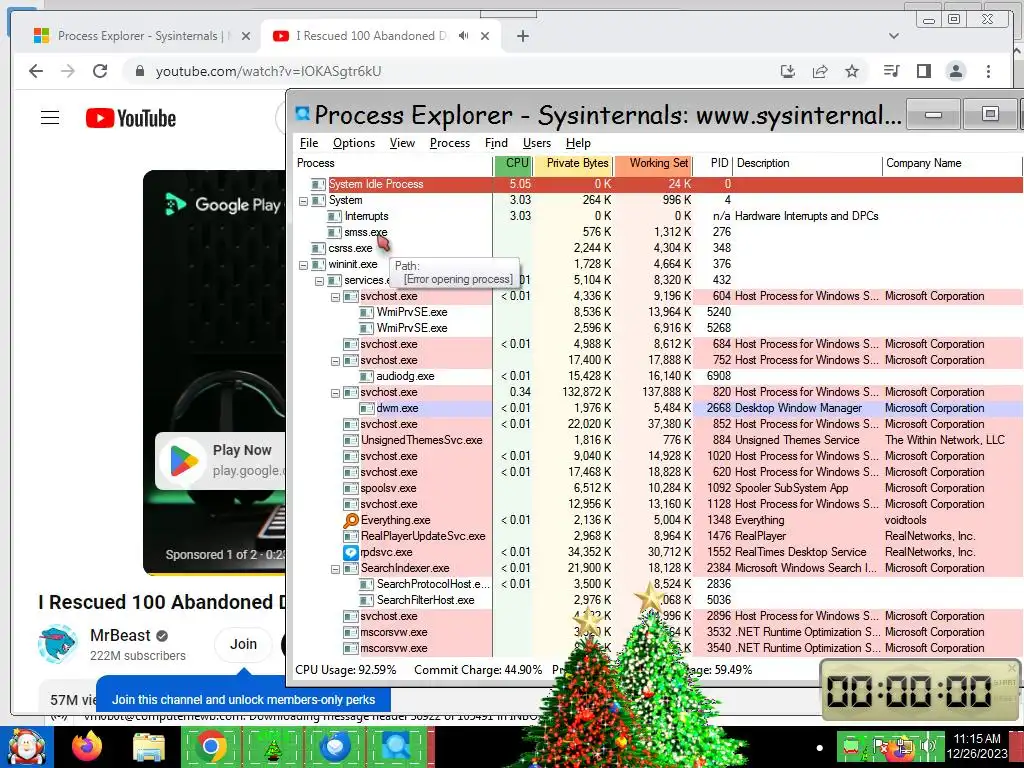
Task: Launch Firefox from the taskbar
Action: [87, 747]
